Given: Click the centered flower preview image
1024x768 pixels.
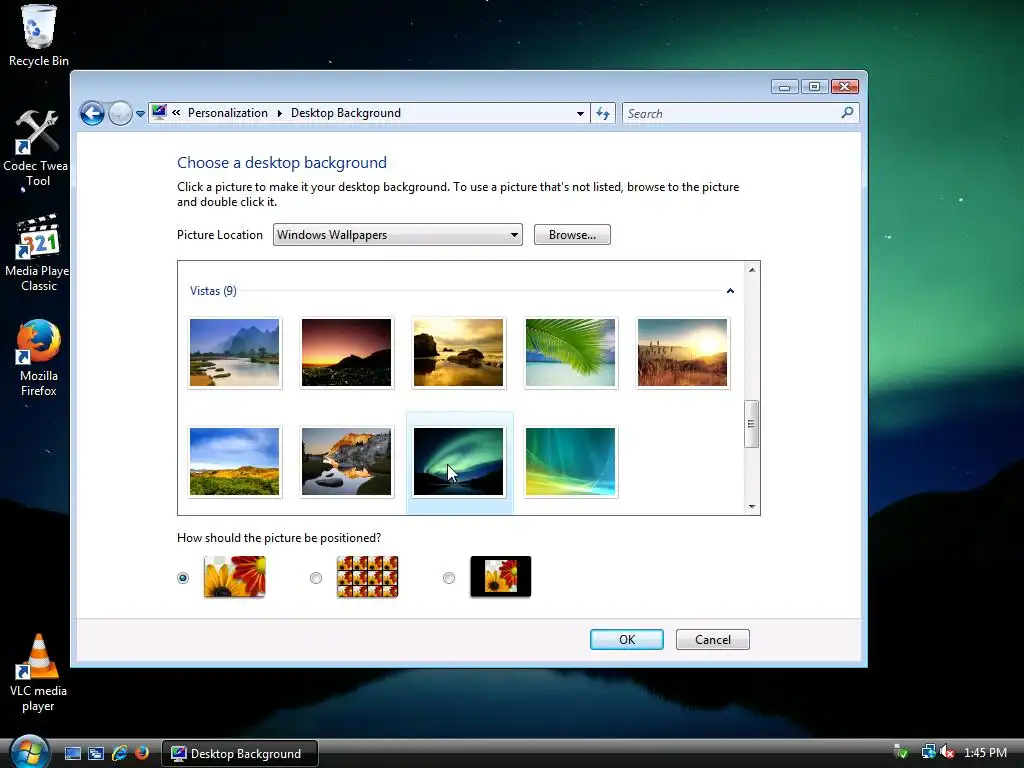Looking at the screenshot, I should (500, 577).
